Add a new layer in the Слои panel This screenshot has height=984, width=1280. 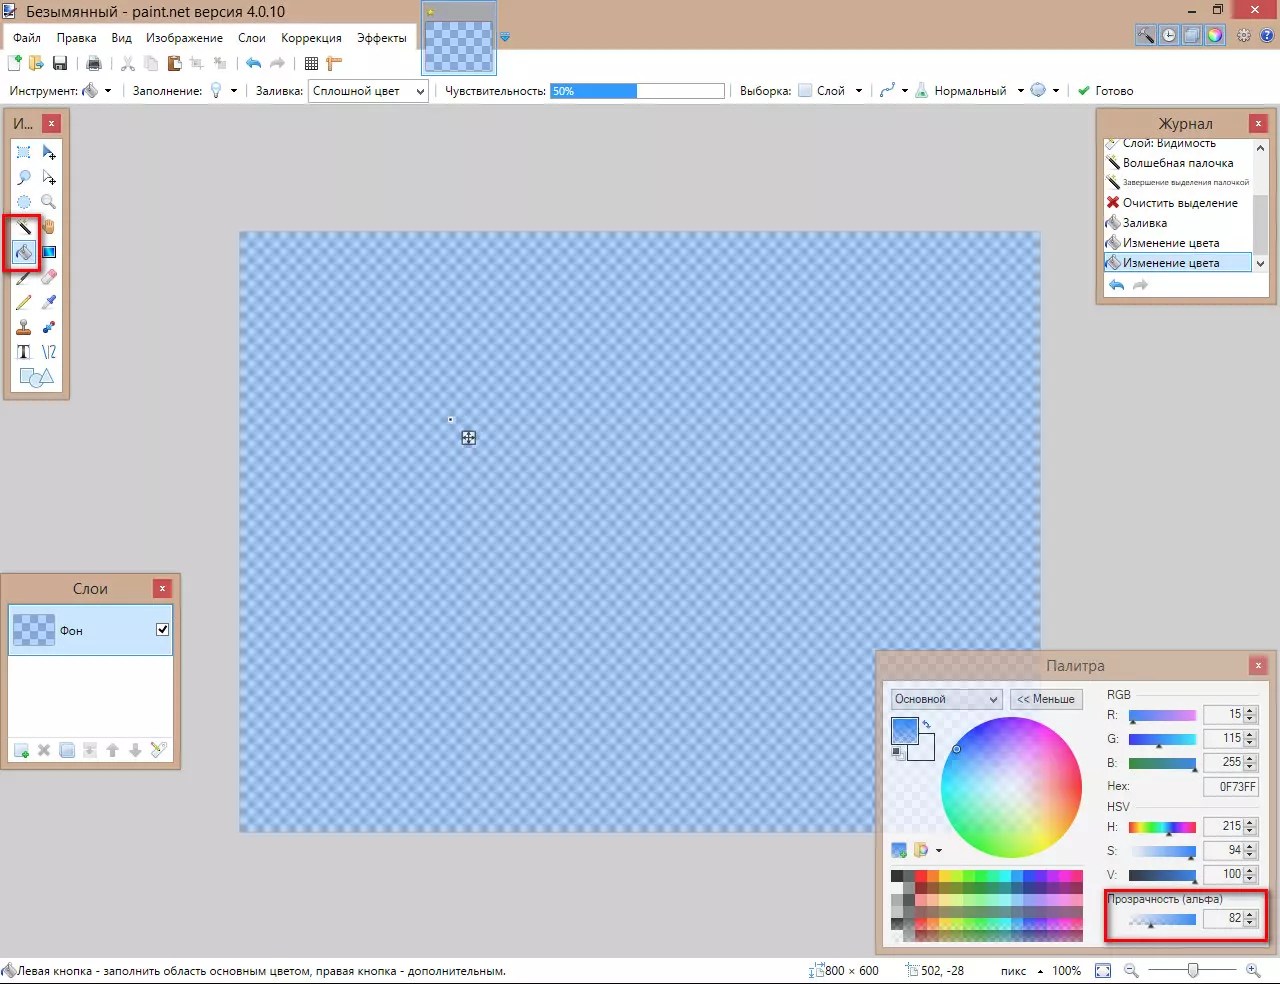tap(21, 750)
